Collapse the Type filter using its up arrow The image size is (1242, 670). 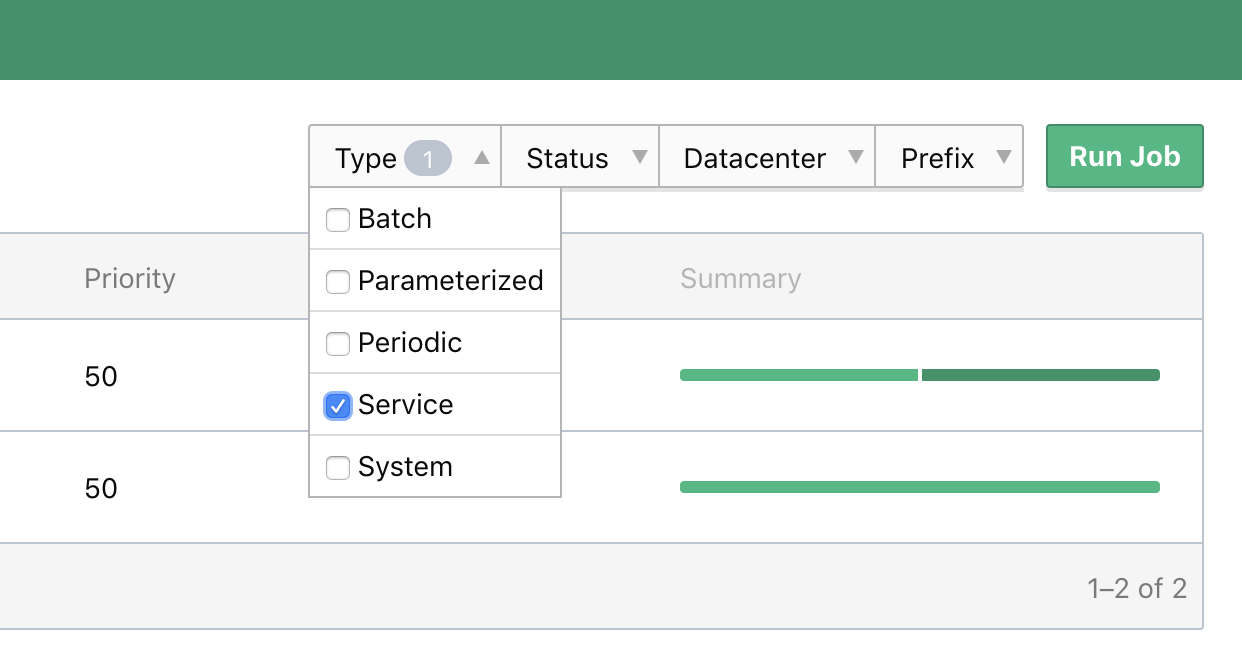tap(482, 157)
